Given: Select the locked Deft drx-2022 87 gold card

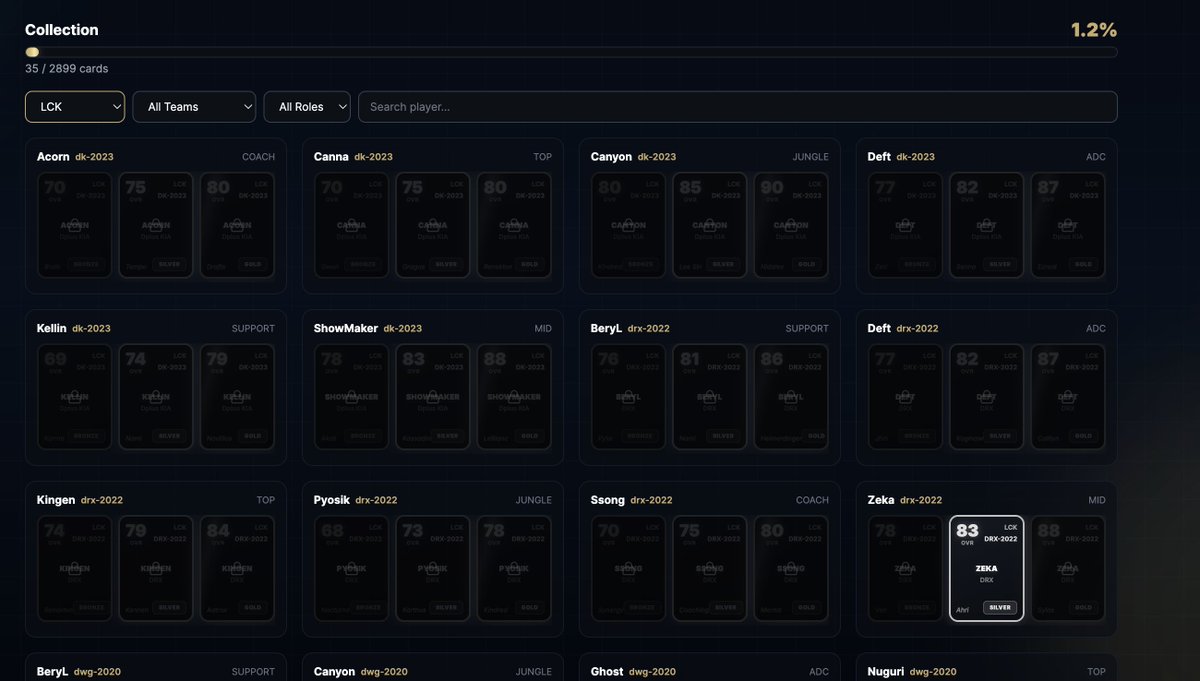Looking at the screenshot, I should click(x=1068, y=397).
